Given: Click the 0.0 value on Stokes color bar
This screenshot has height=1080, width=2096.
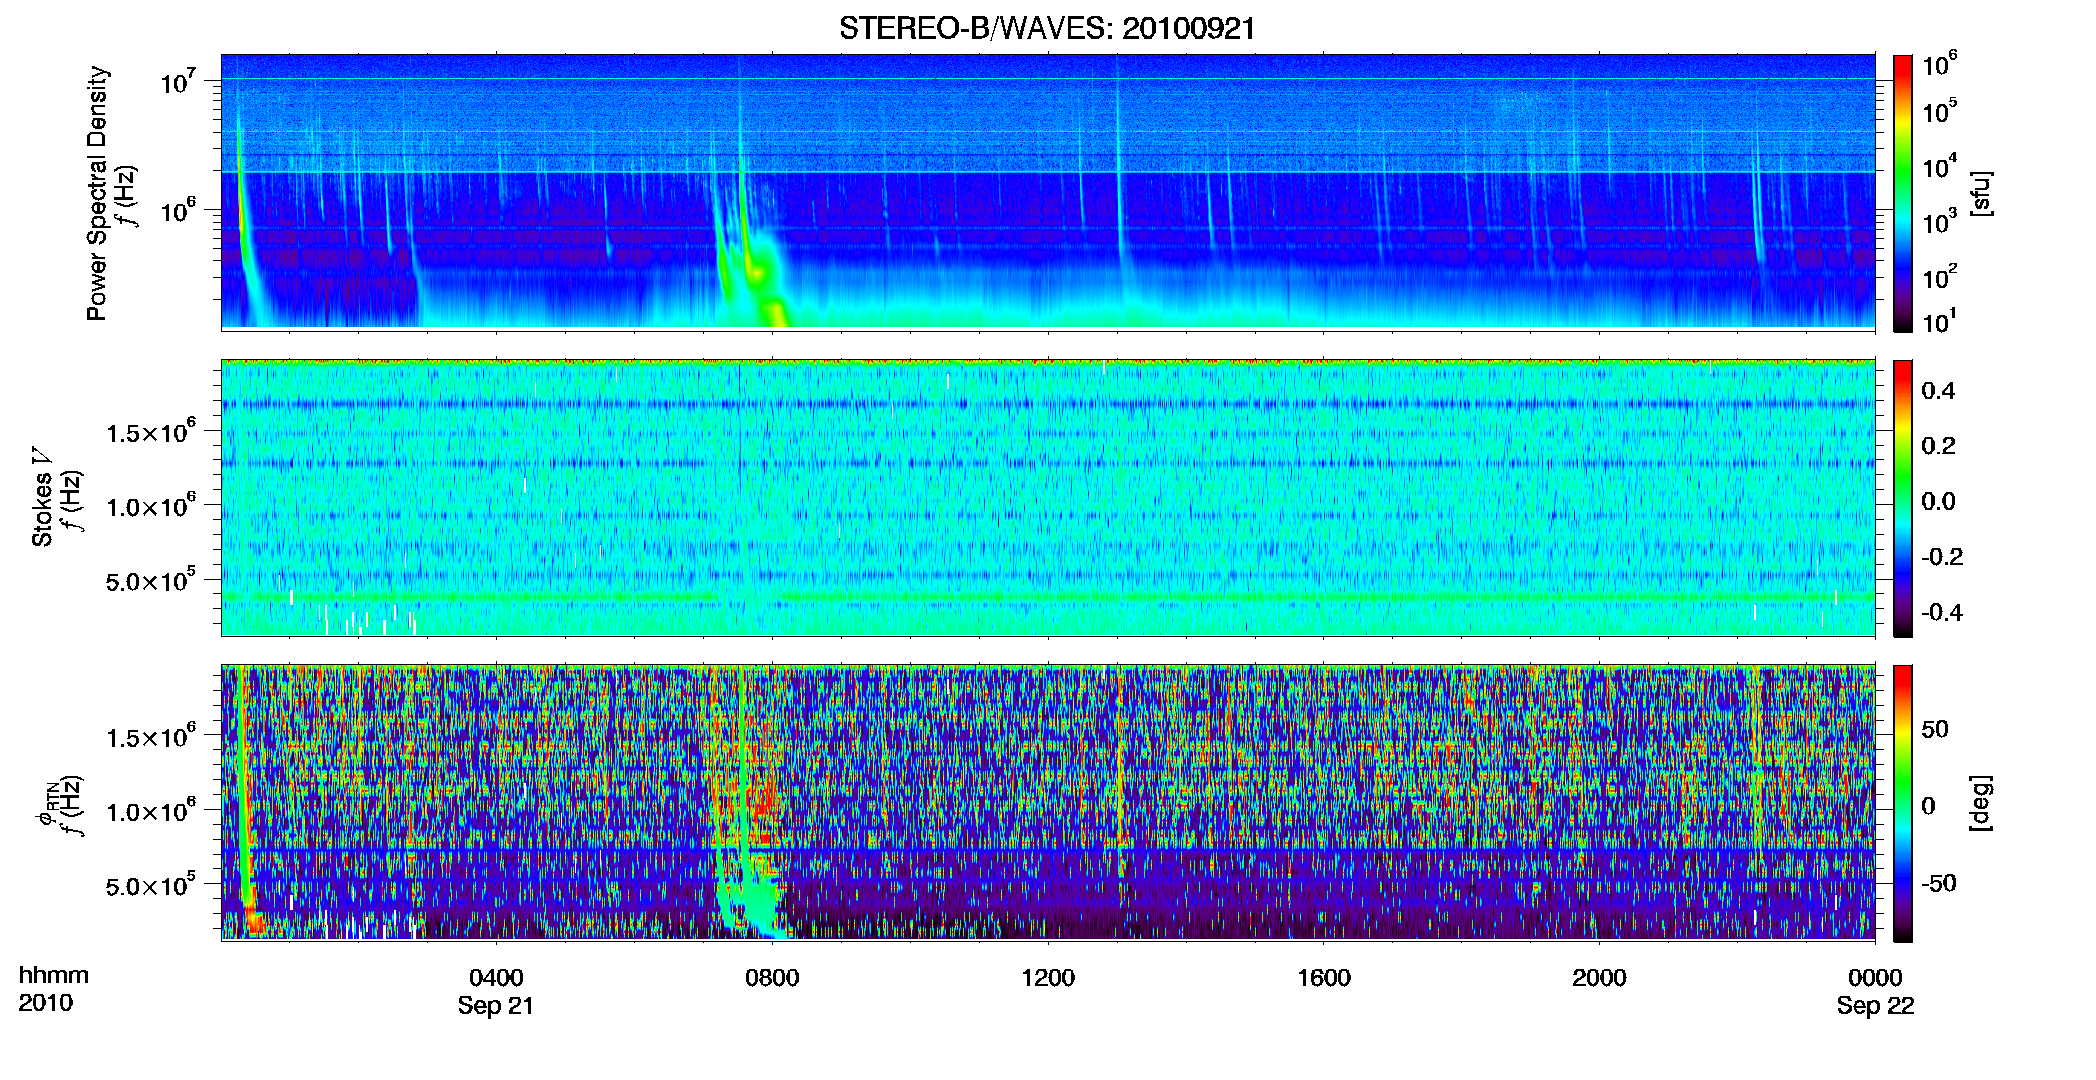Looking at the screenshot, I should click(1938, 502).
